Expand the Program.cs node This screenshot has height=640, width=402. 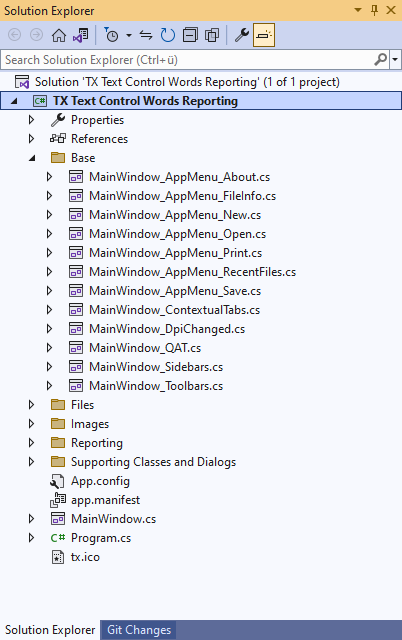[31, 538]
